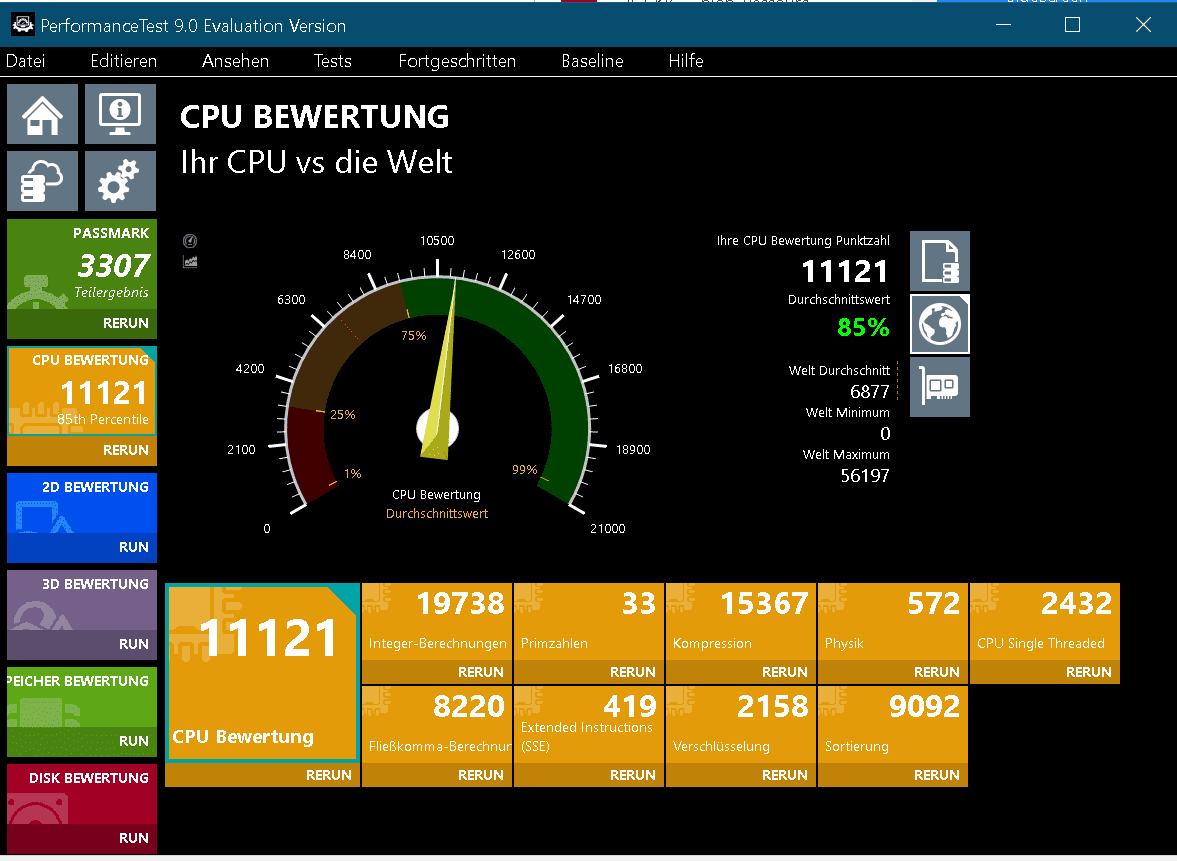The width and height of the screenshot is (1177, 861).
Task: Run the 2D Bewertung test
Action: [x=82, y=547]
